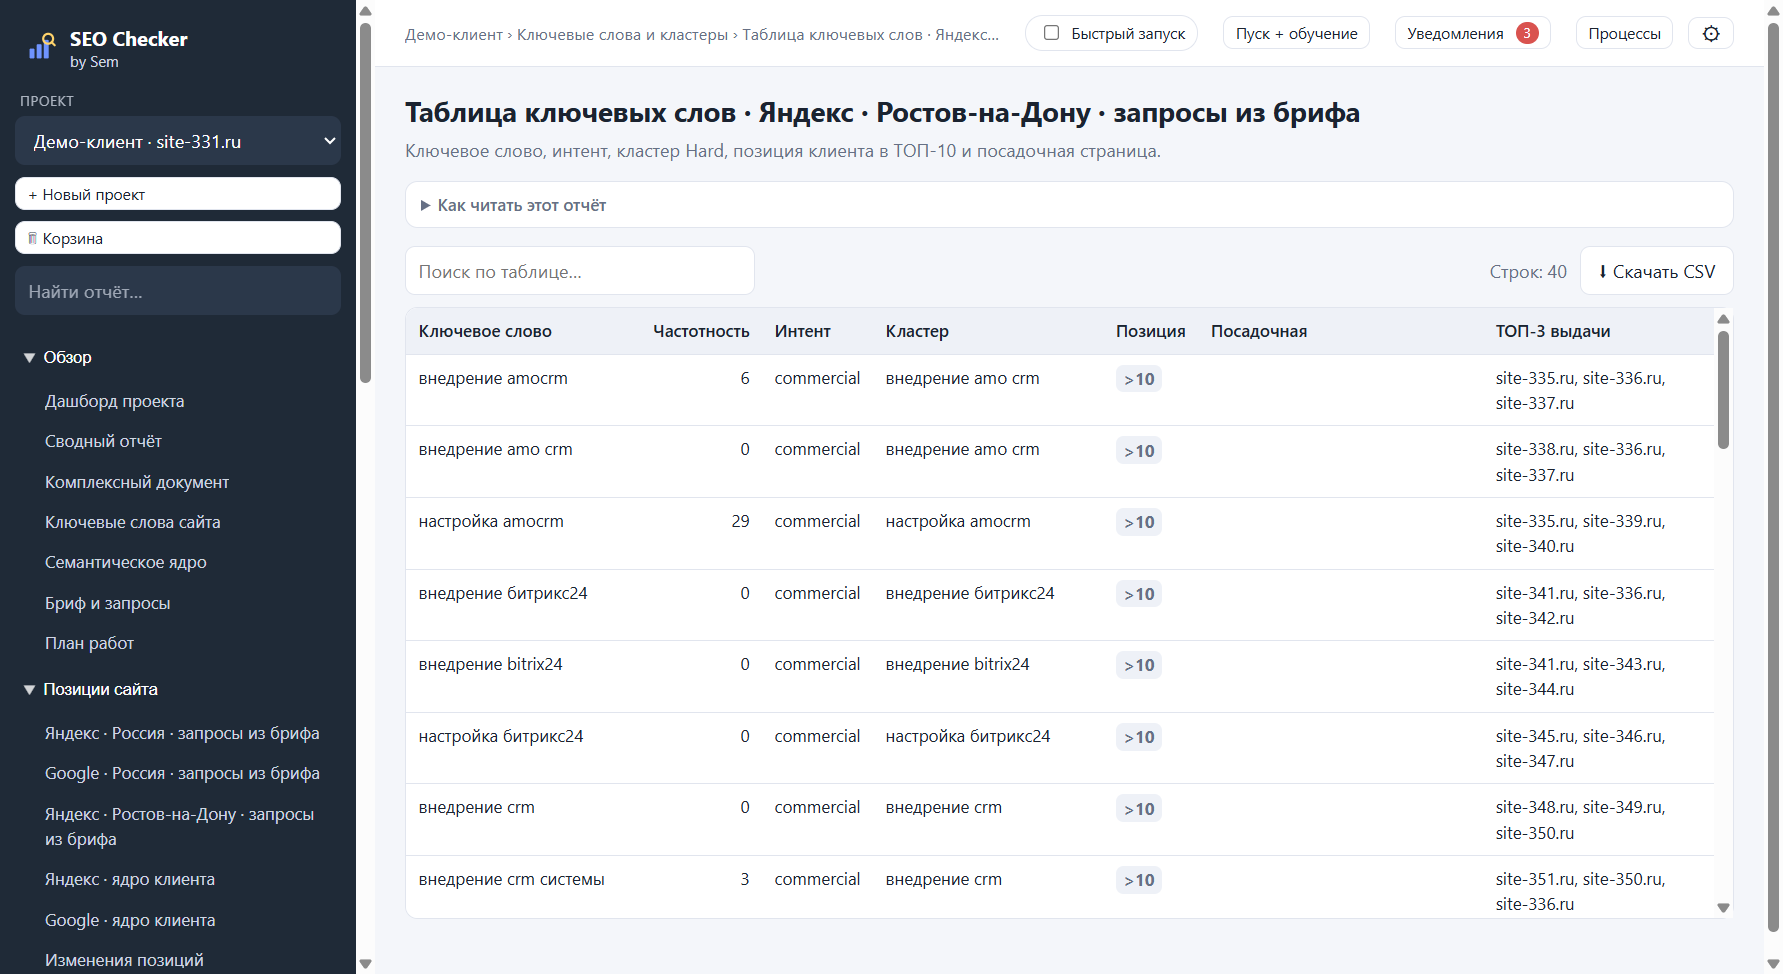The height and width of the screenshot is (974, 1783).
Task: Open theme settings sun icon
Action: click(1711, 33)
